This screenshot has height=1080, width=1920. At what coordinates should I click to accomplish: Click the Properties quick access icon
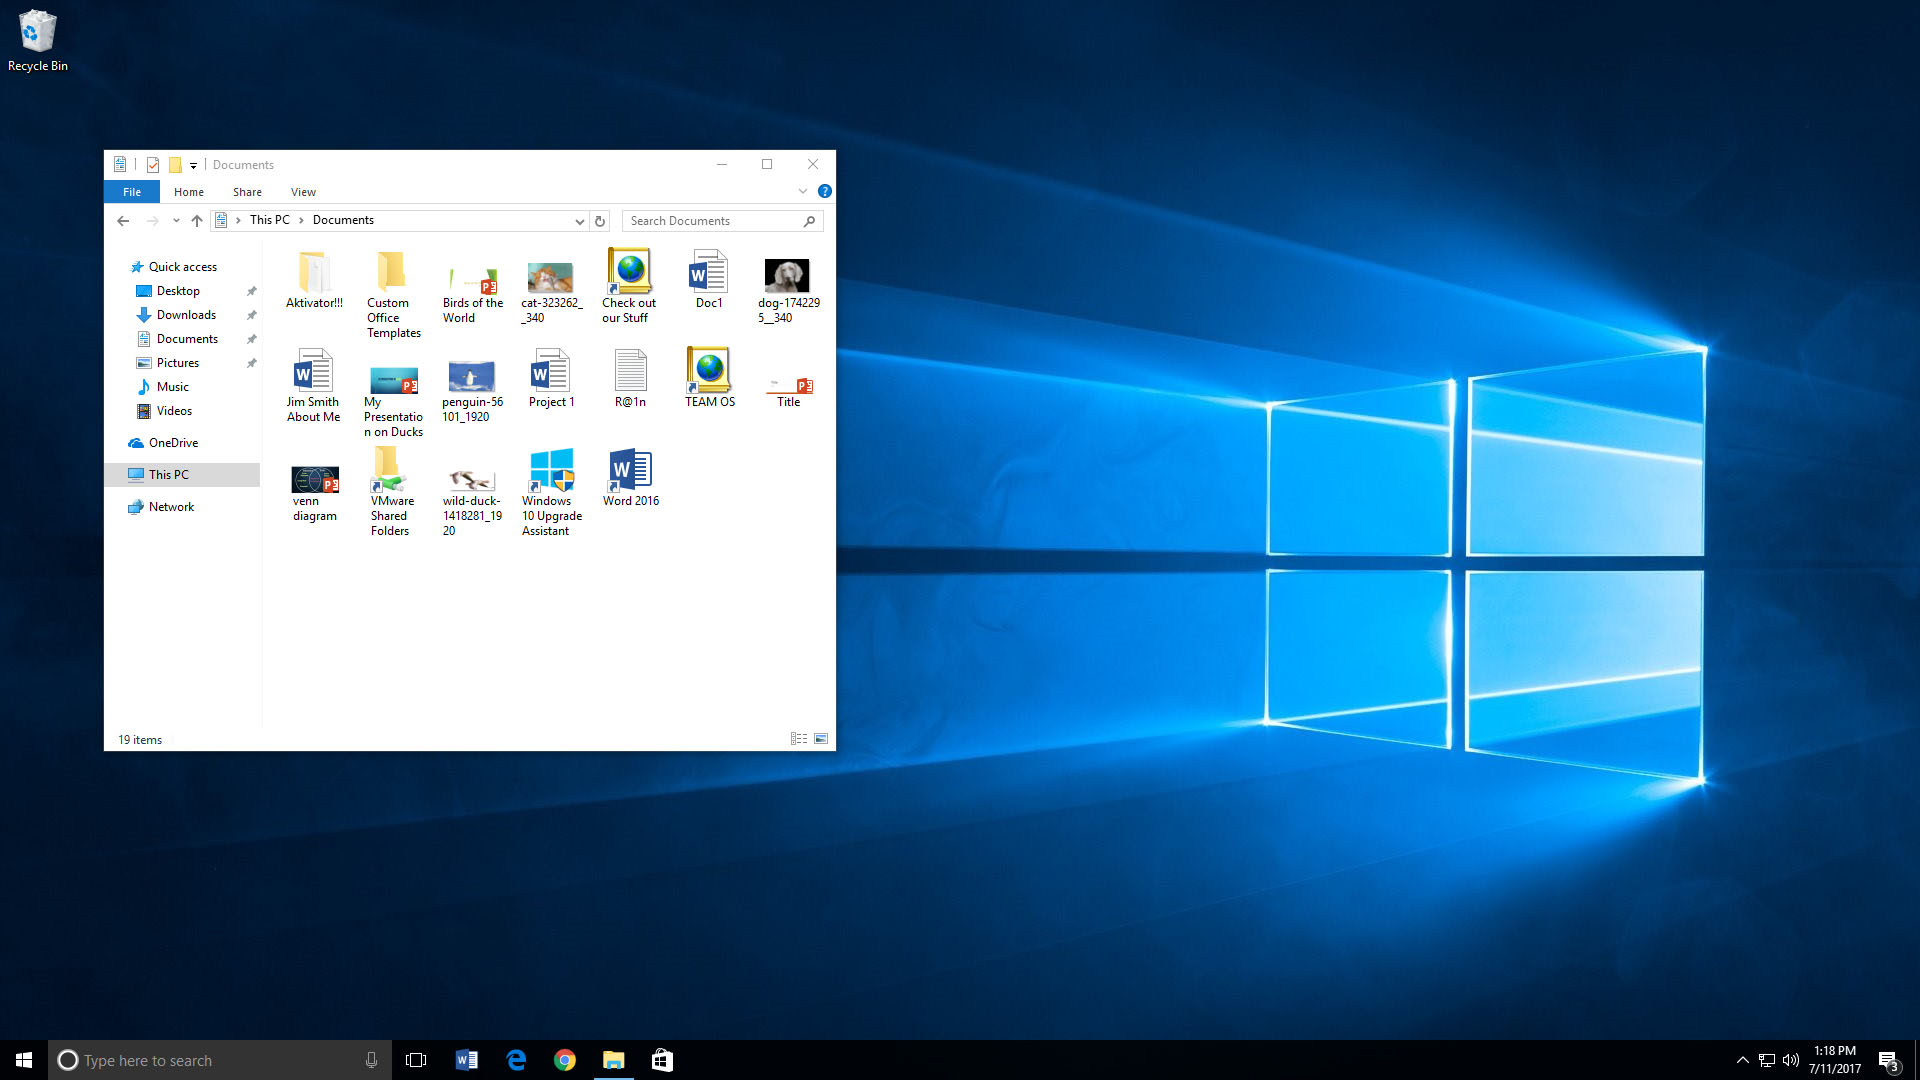[153, 165]
